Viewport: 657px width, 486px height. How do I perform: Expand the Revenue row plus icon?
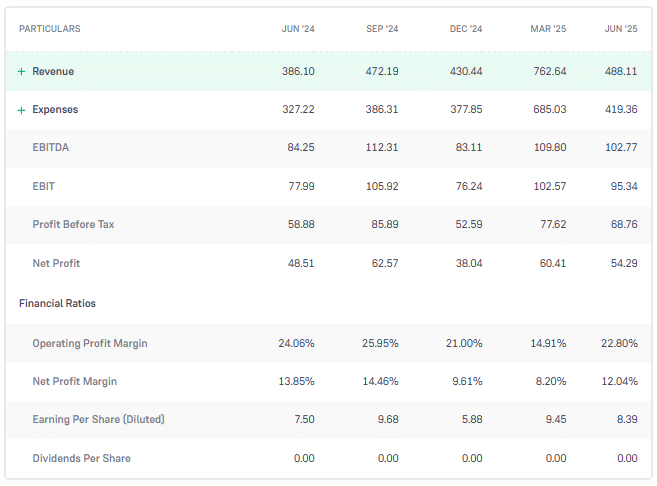22,72
